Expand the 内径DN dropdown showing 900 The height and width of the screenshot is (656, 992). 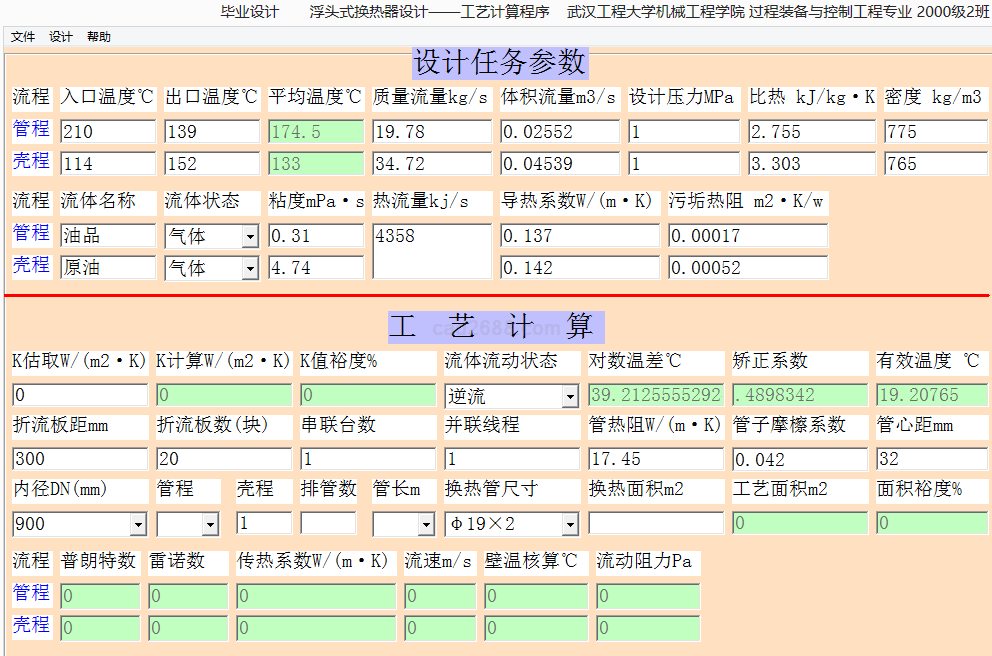[x=138, y=524]
